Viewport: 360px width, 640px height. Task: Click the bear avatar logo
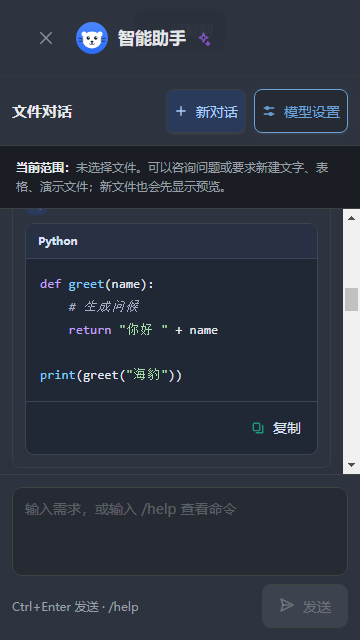pyautogui.click(x=92, y=38)
